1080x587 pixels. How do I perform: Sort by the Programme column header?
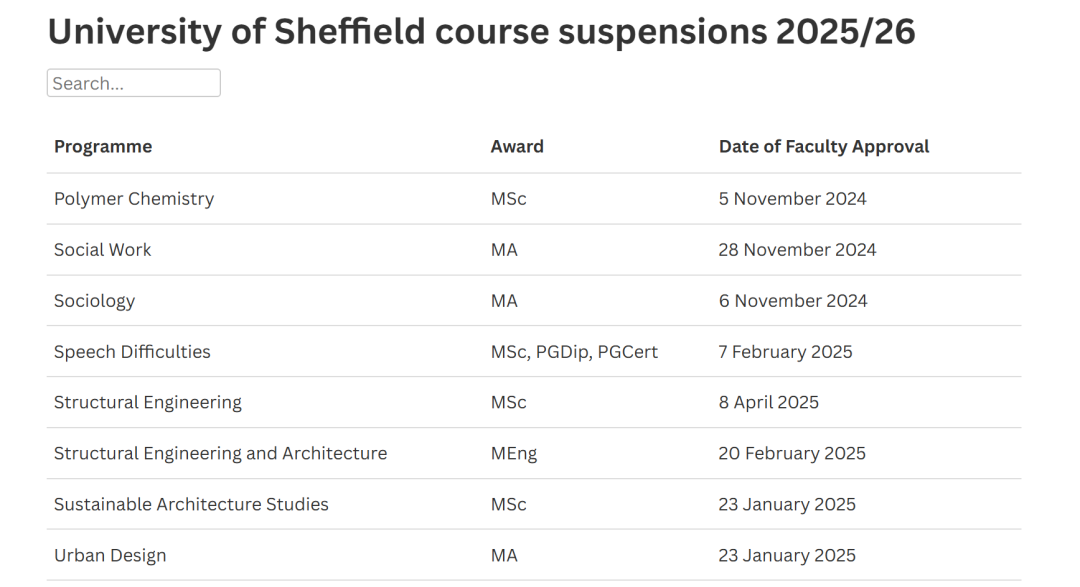click(x=103, y=147)
